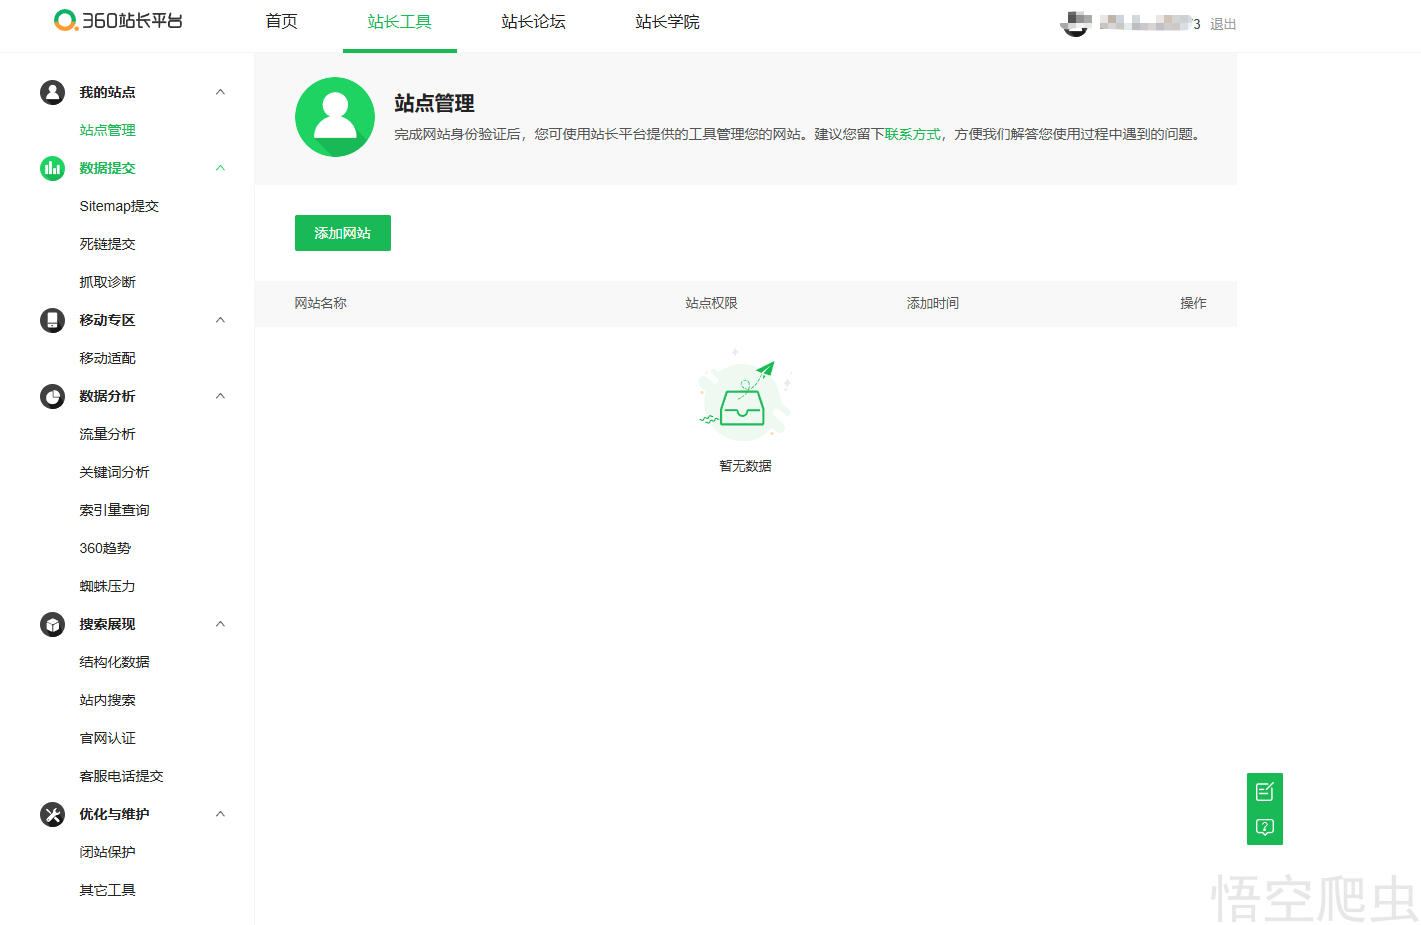
Task: Click the 数据分析 pie chart icon
Action: point(52,396)
